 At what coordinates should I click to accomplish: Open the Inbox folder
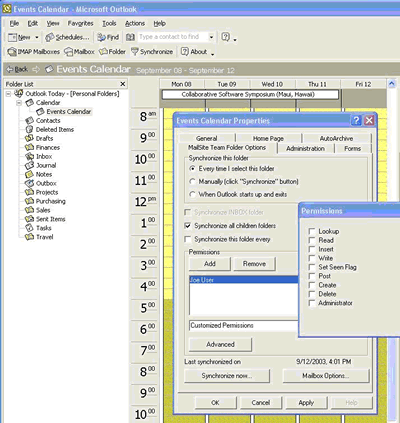click(x=39, y=157)
